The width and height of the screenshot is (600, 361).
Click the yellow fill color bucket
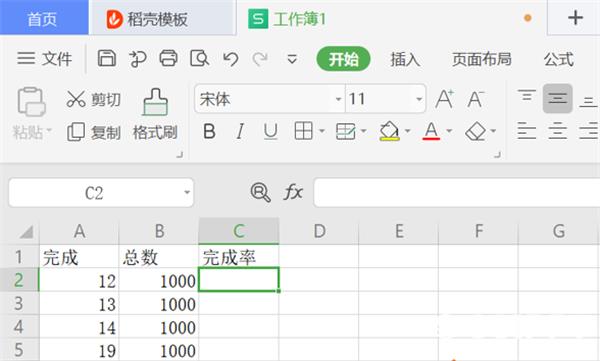tap(390, 131)
